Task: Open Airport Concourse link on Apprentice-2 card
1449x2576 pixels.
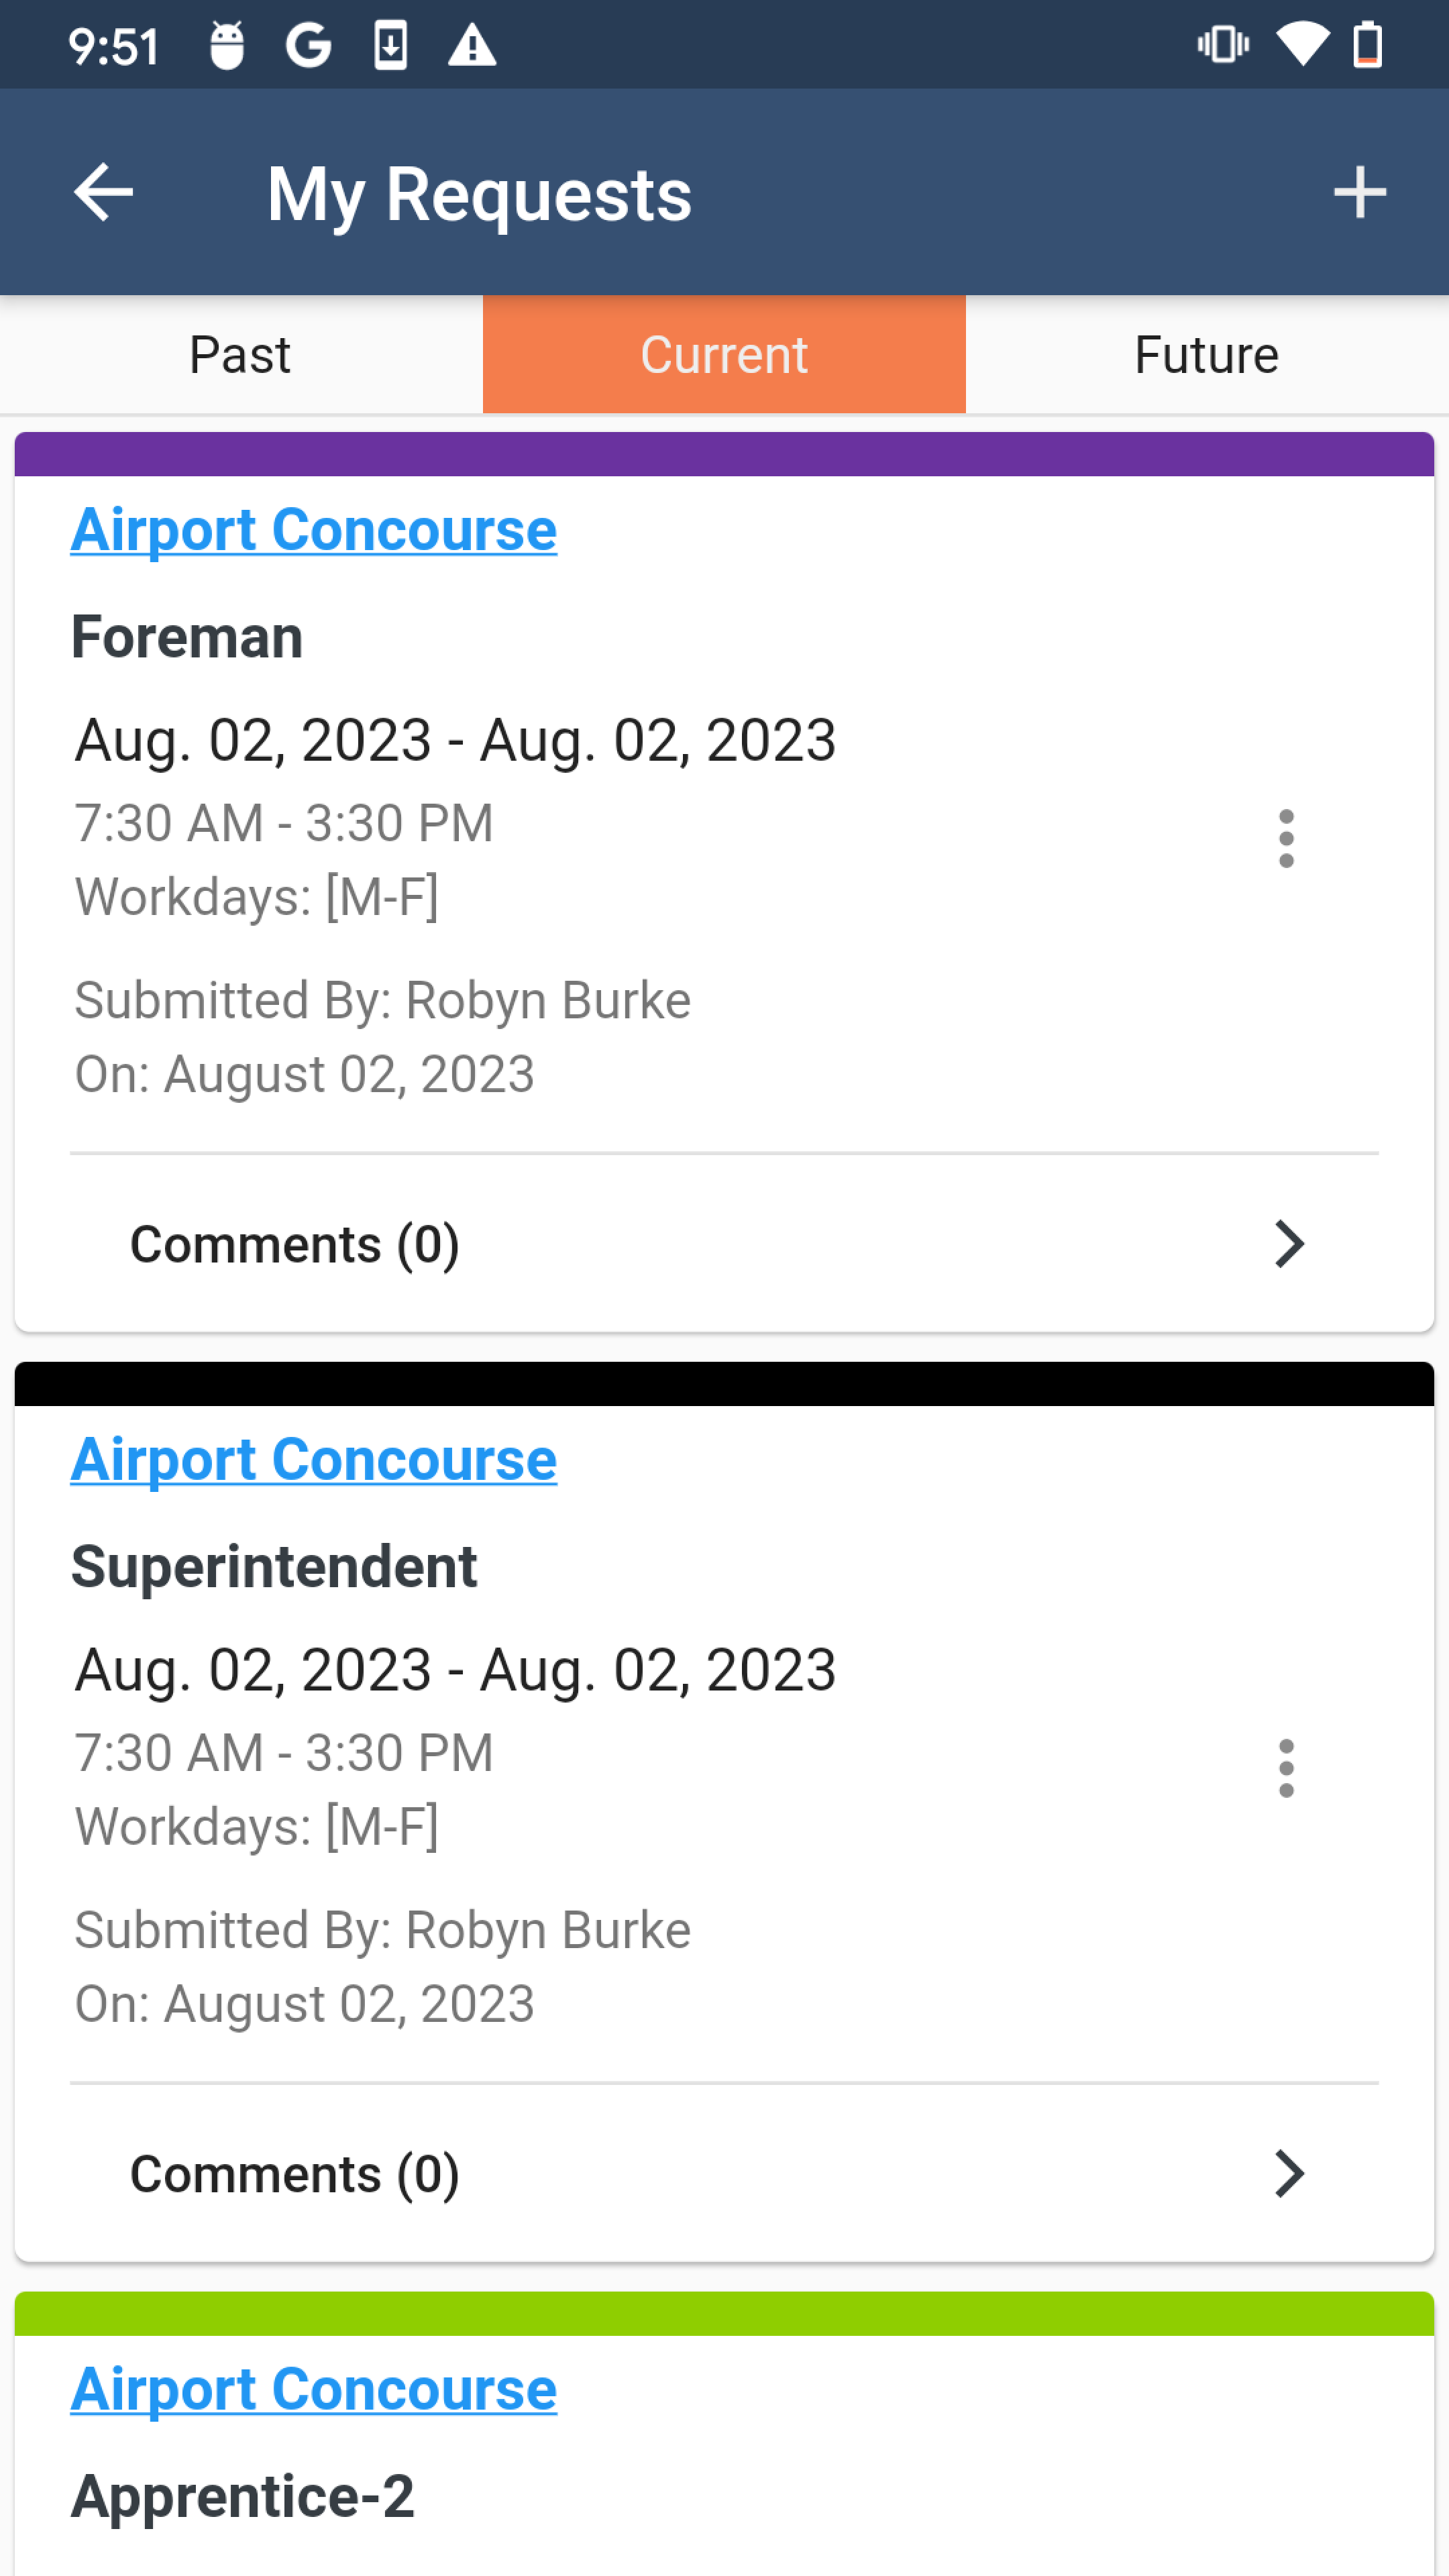Action: click(x=314, y=2389)
